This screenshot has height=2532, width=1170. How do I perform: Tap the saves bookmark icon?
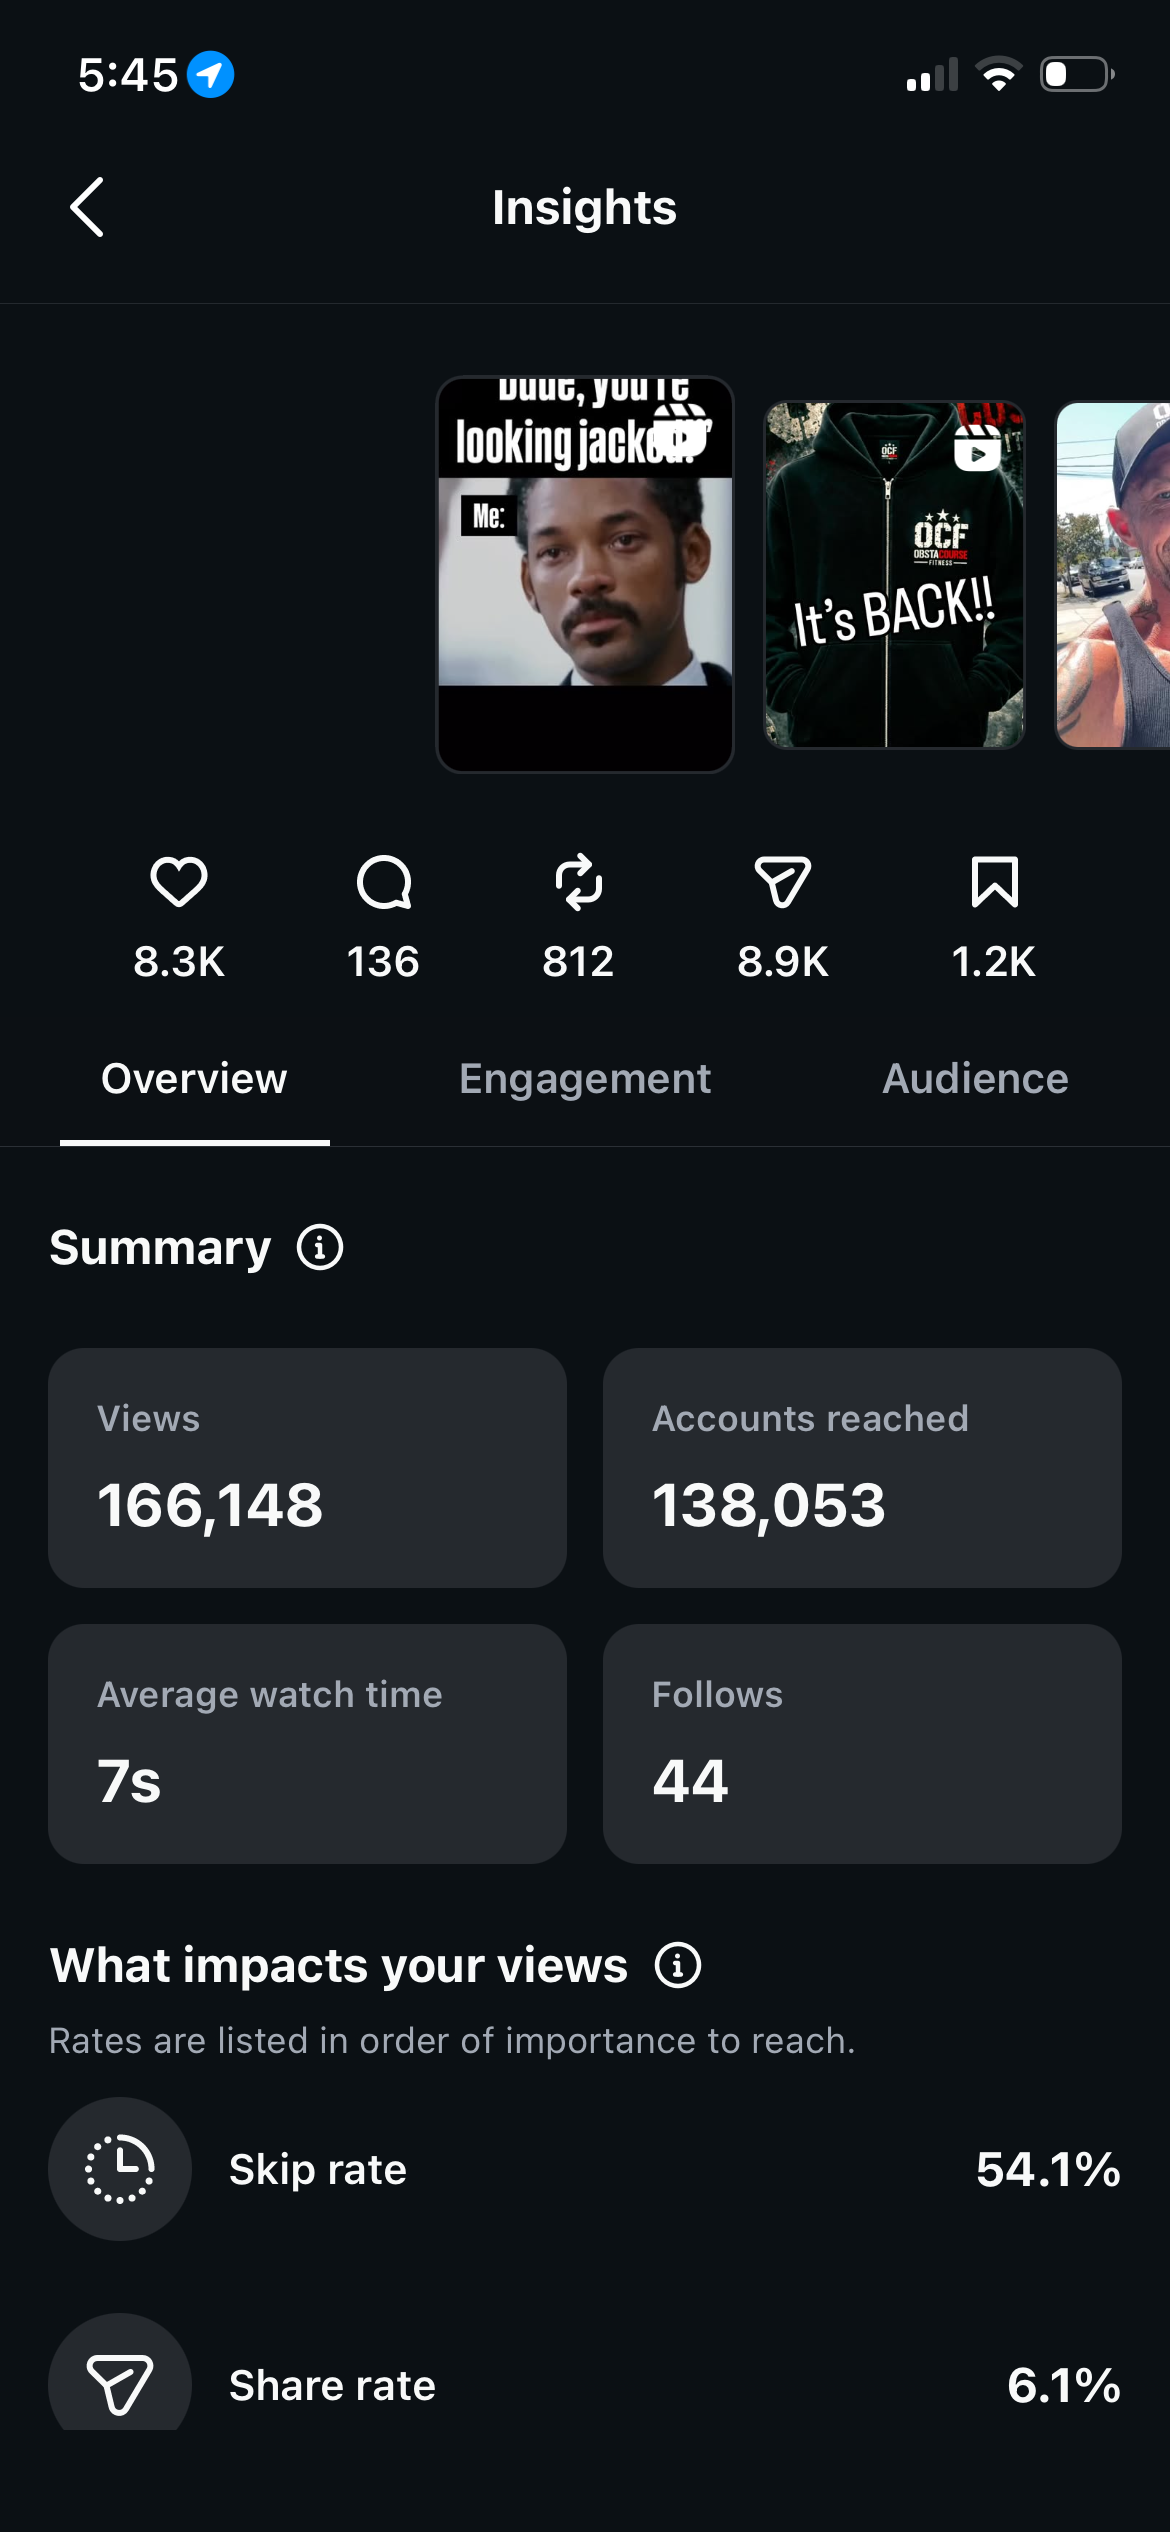coord(995,882)
